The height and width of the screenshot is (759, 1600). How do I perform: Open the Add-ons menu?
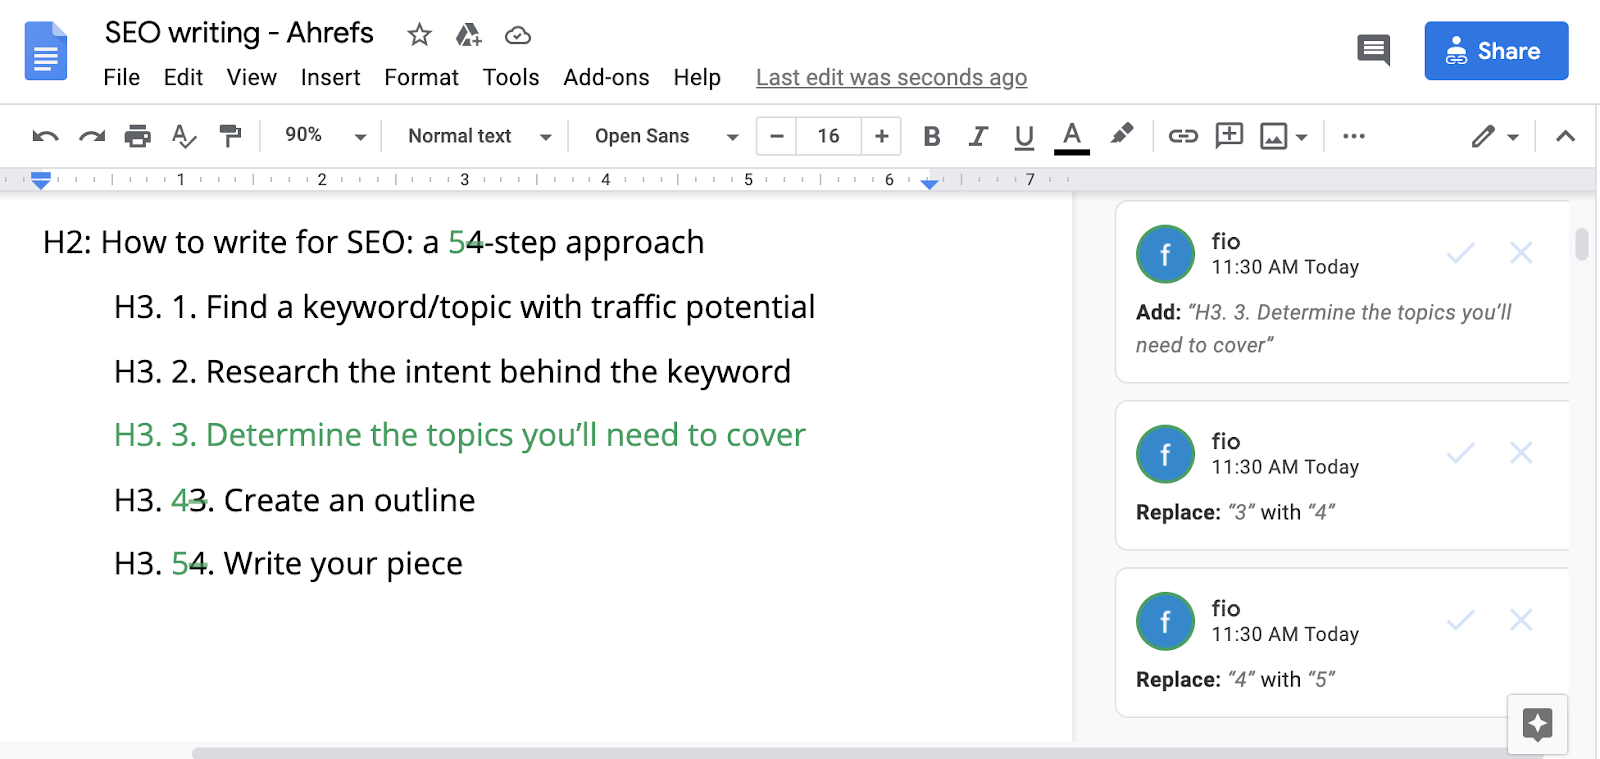606,77
